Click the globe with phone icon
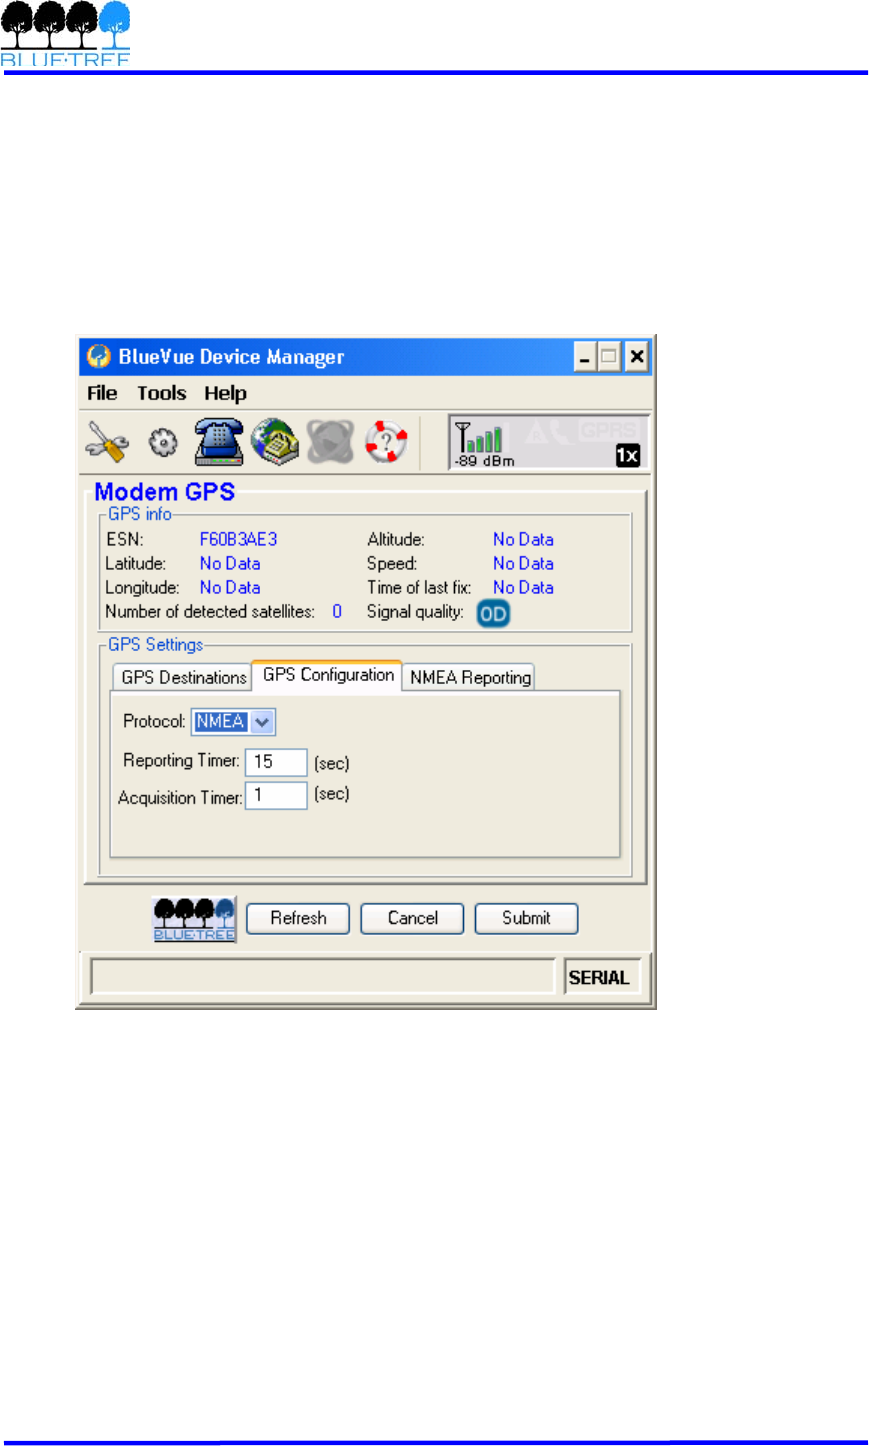This screenshot has height=1446, width=869. click(275, 441)
